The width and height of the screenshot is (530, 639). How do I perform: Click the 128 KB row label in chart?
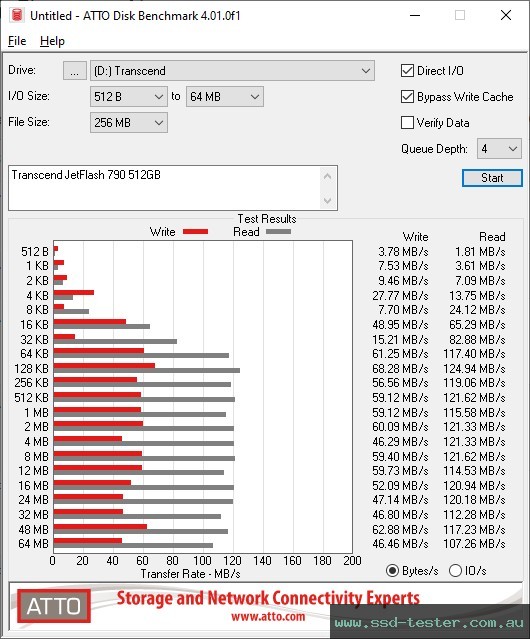pos(31,369)
